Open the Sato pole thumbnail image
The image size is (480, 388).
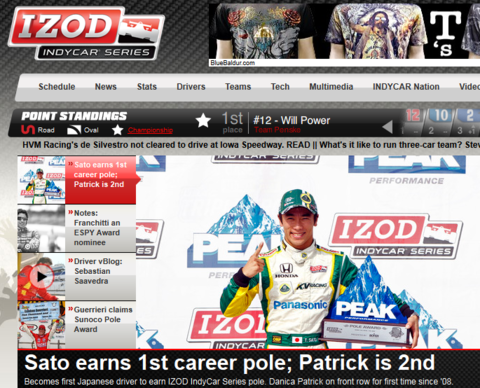tap(41, 180)
